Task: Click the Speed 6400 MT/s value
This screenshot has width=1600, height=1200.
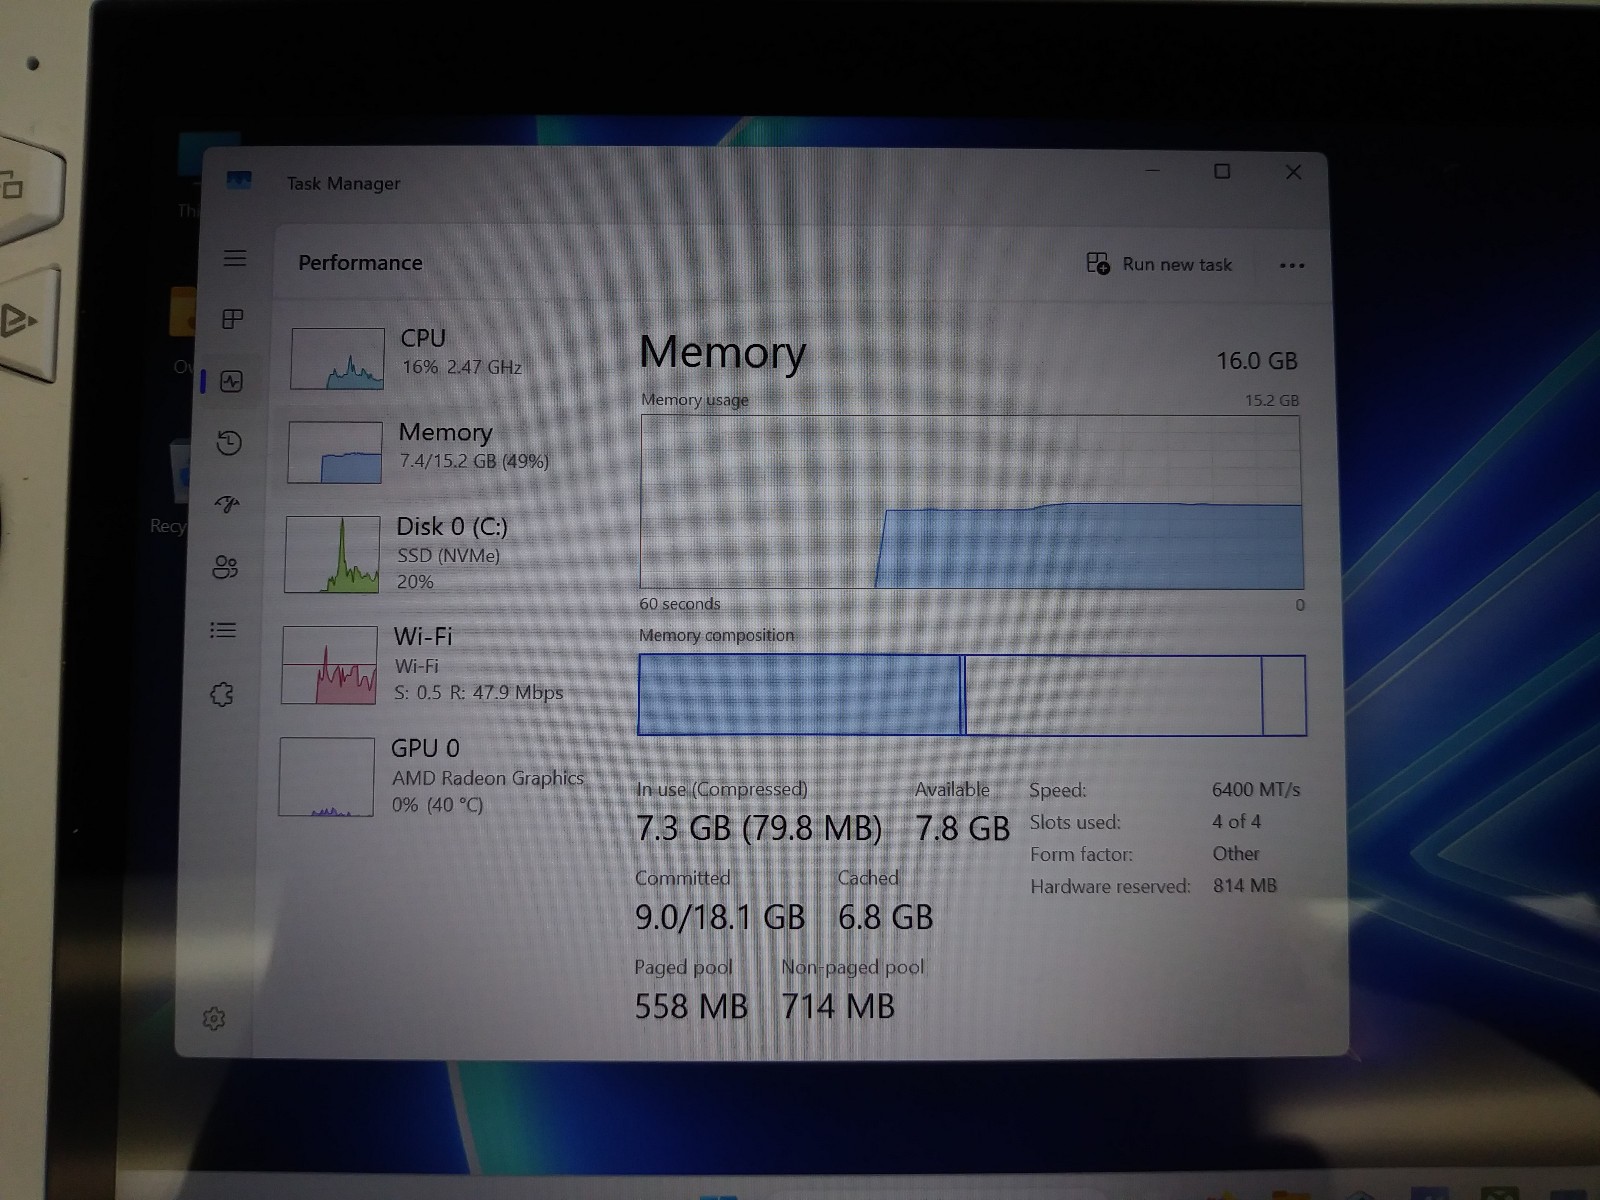Action: point(1256,789)
